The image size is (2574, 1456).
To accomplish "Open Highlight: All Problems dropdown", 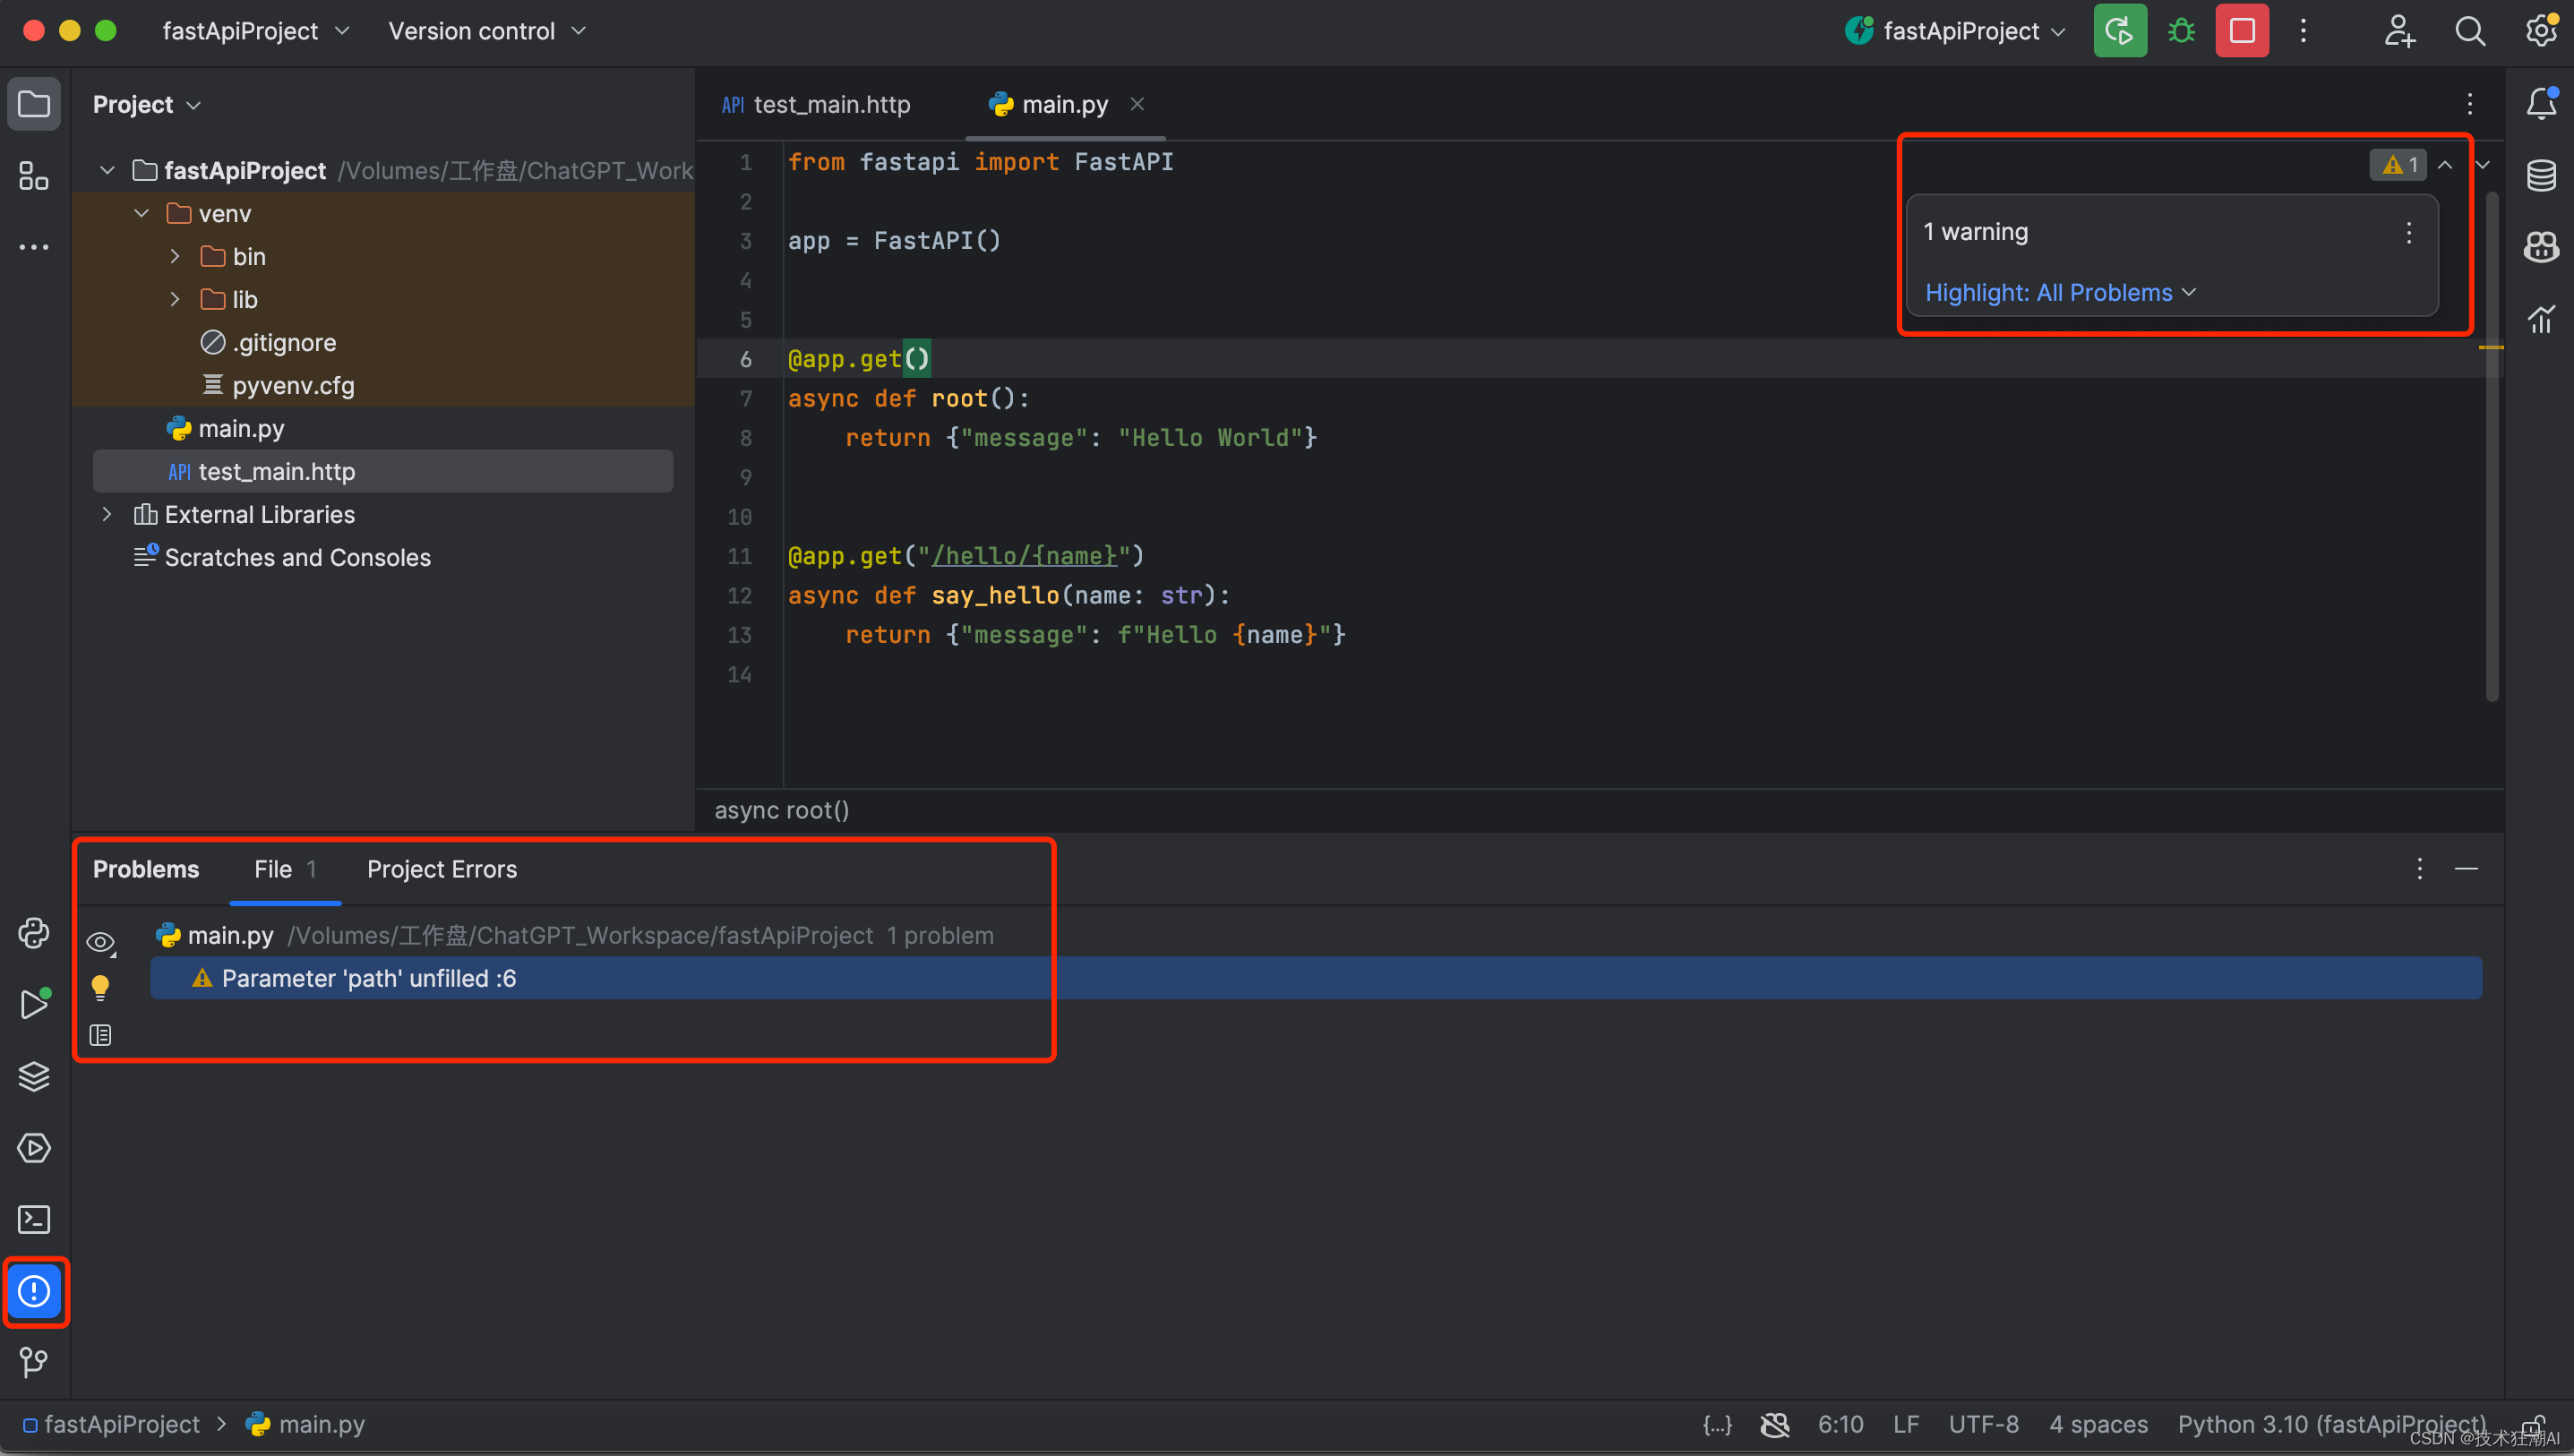I will click(2060, 293).
